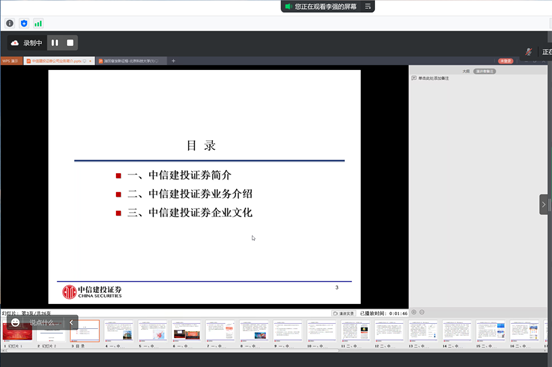Add a new WPS tab
Image resolution: width=552 pixels, height=367 pixels.
[x=173, y=61]
